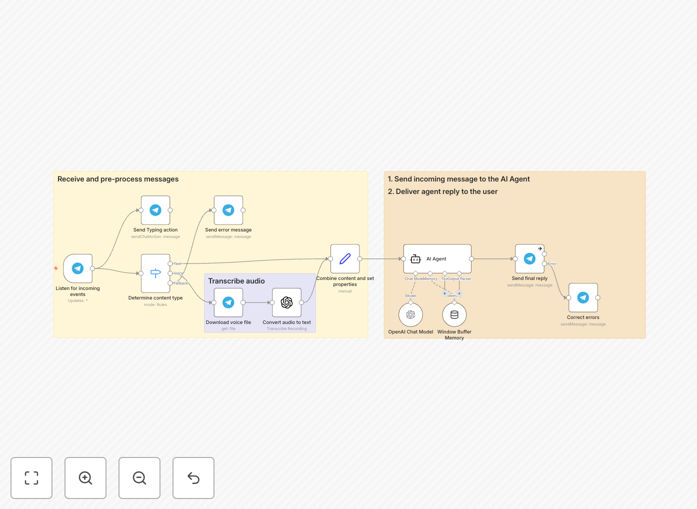Click the output connector of Send error message node
The width and height of the screenshot is (697, 509).
coord(243,210)
